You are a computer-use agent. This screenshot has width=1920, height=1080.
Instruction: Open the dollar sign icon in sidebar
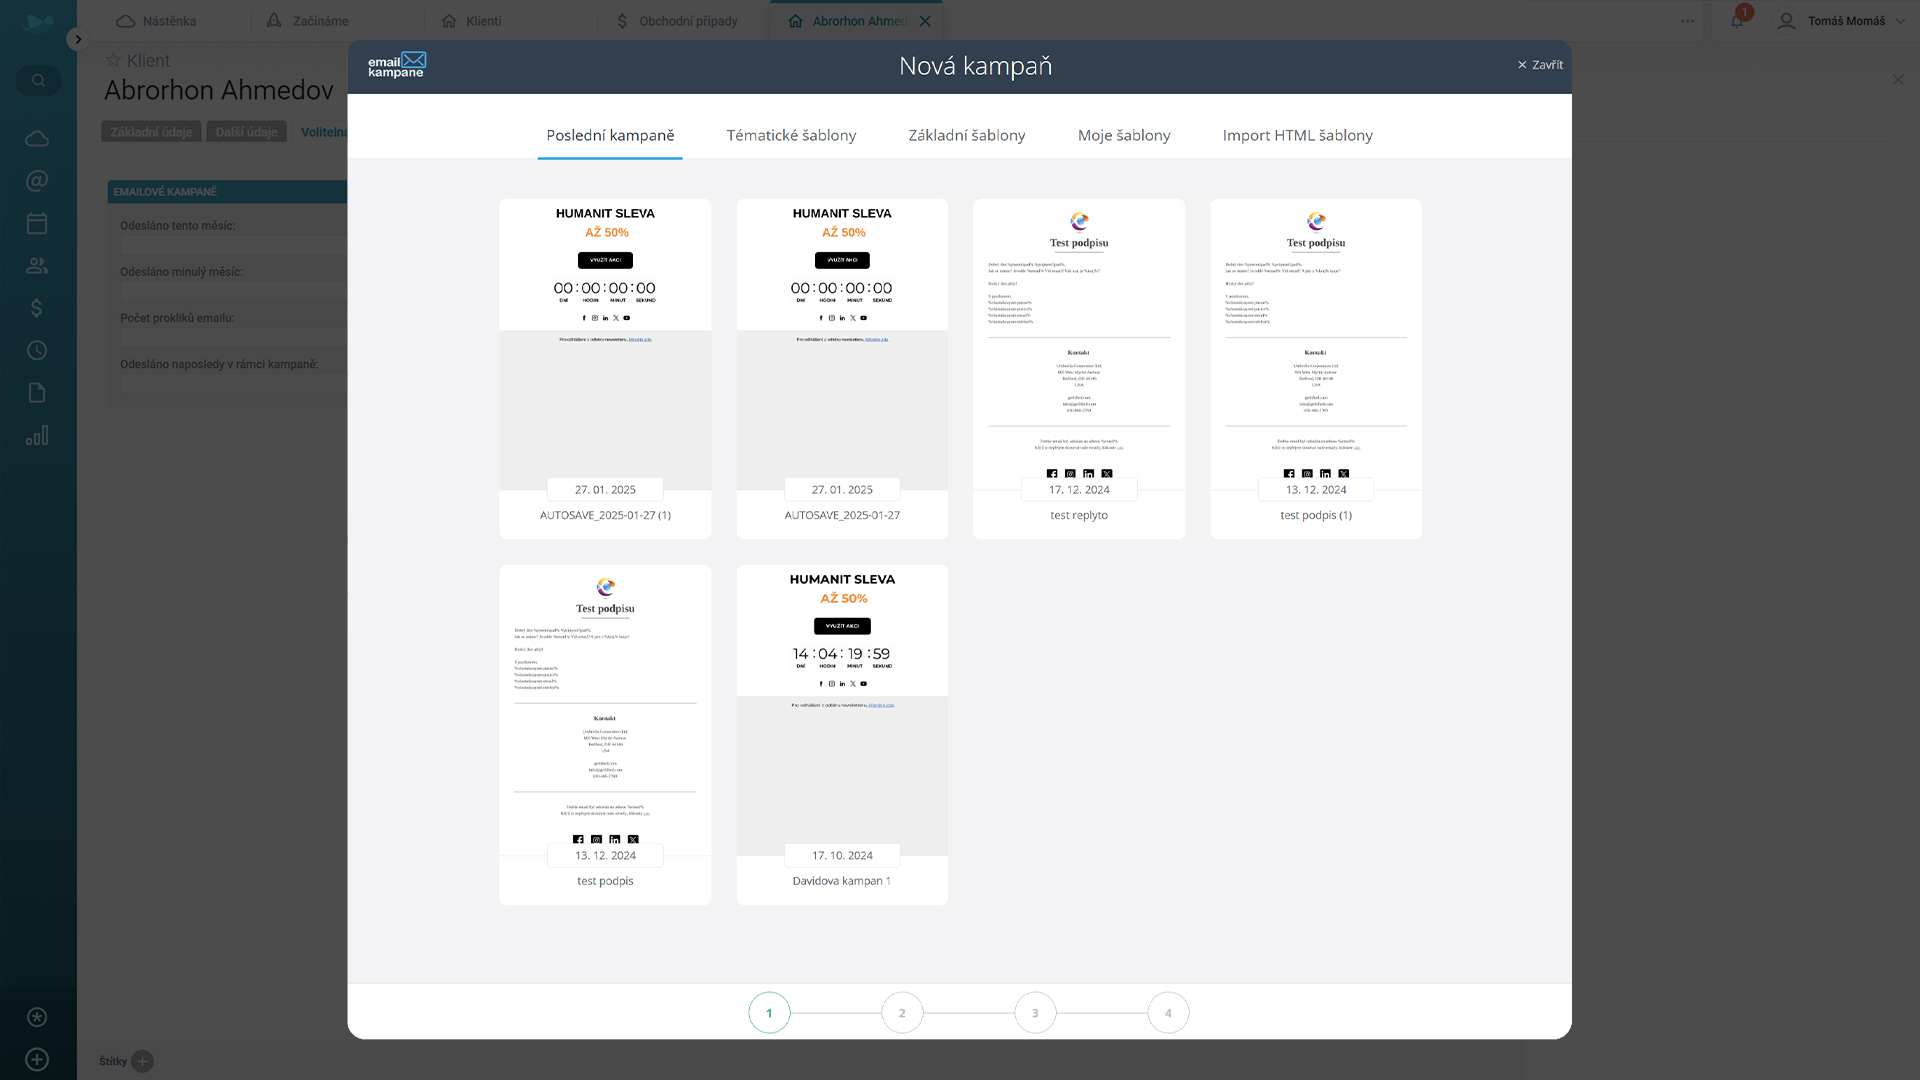(37, 308)
